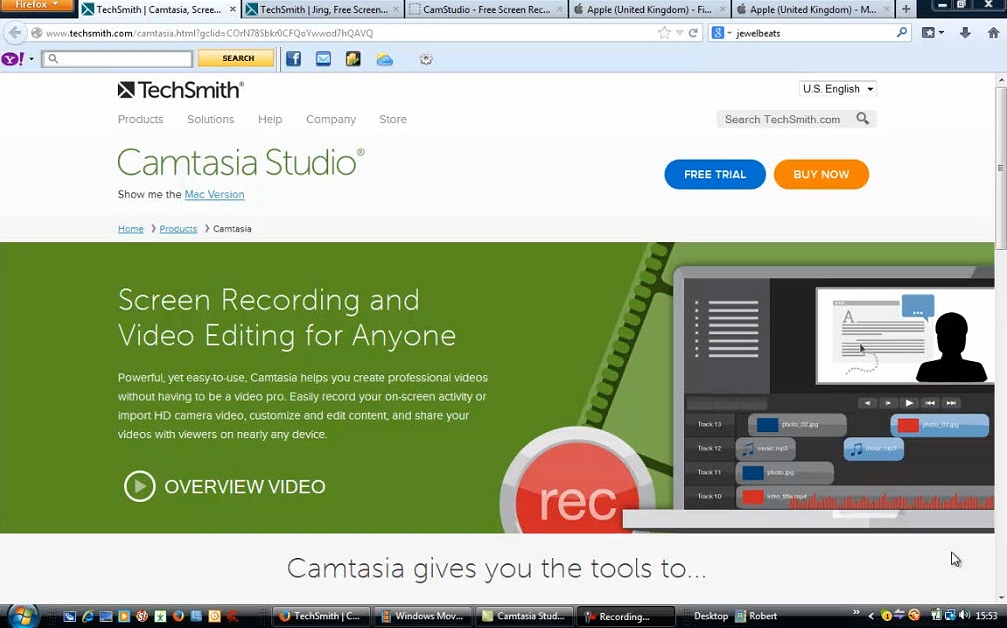Switch to Windows Movie Maker taskbar button
Screen dimensions: 1007x628
423,616
